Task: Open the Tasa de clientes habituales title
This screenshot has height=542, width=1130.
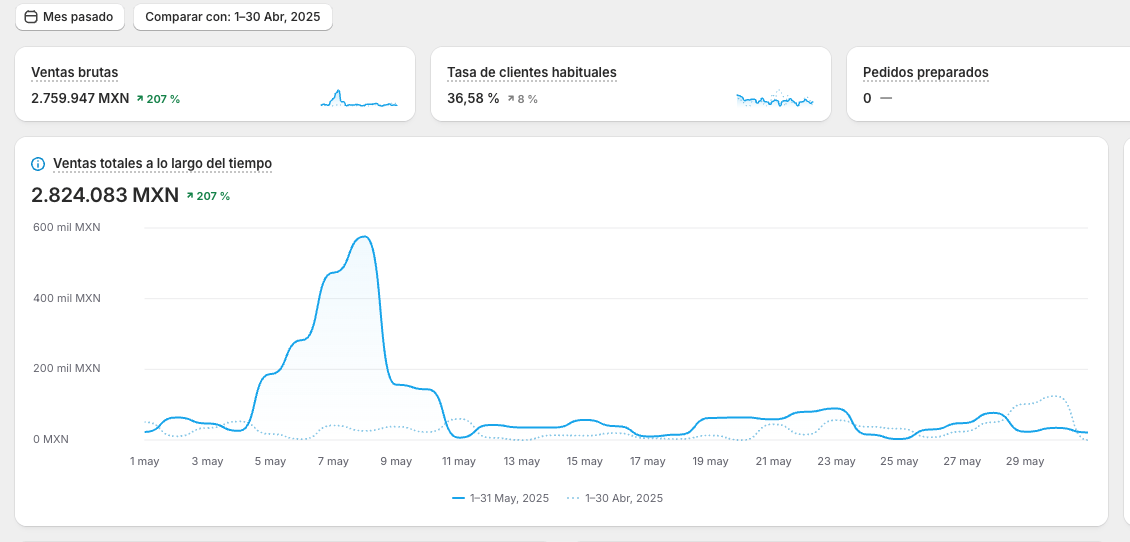Action: click(x=531, y=72)
